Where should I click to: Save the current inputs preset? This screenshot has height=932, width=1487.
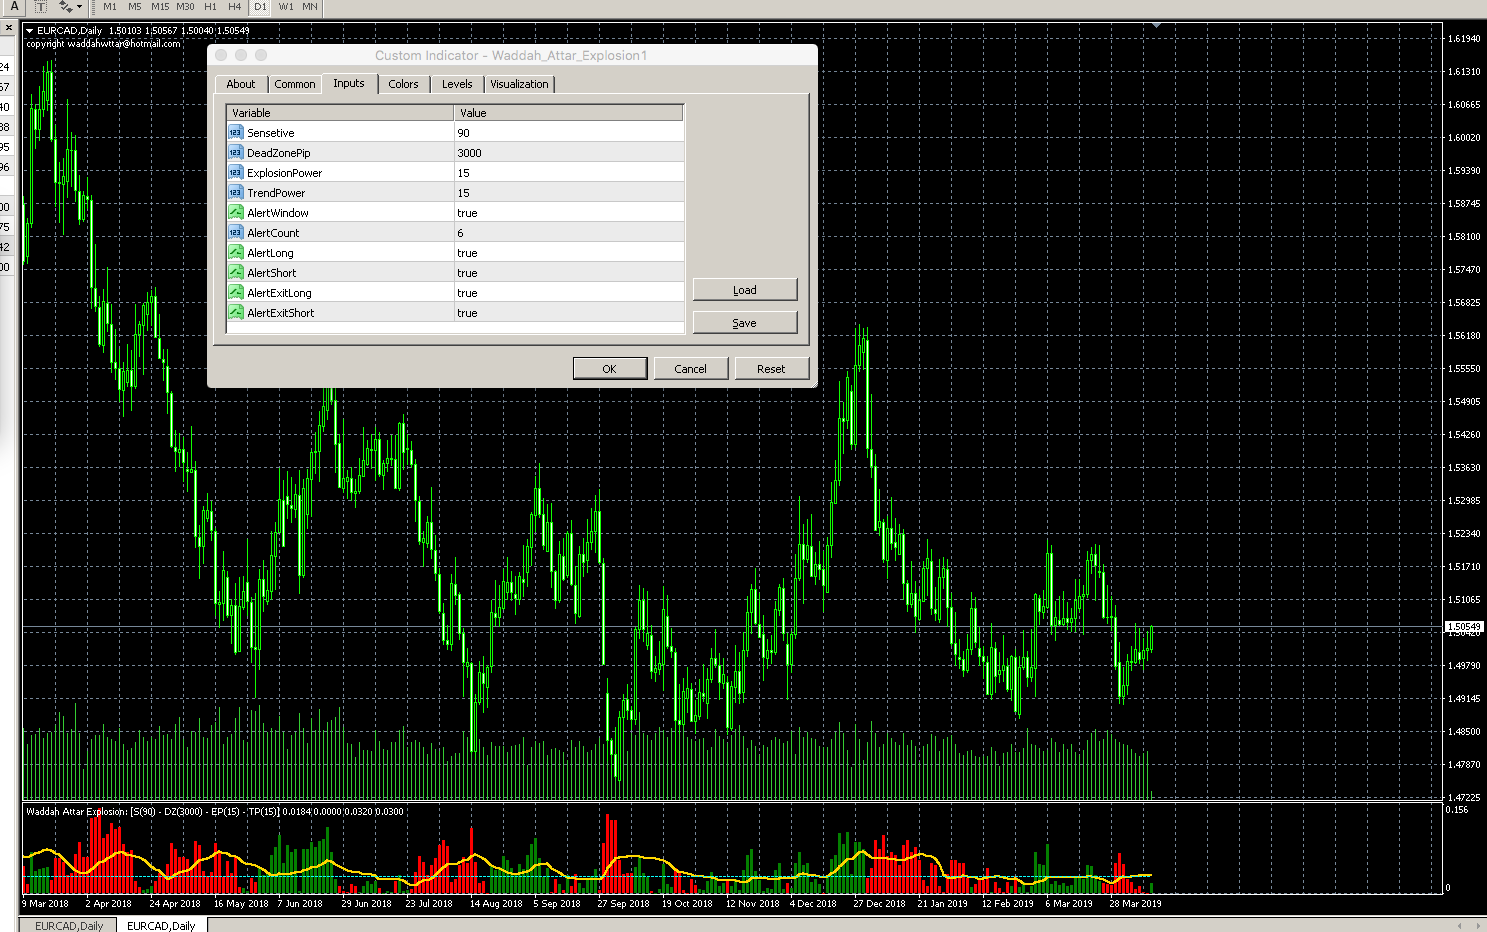click(745, 323)
